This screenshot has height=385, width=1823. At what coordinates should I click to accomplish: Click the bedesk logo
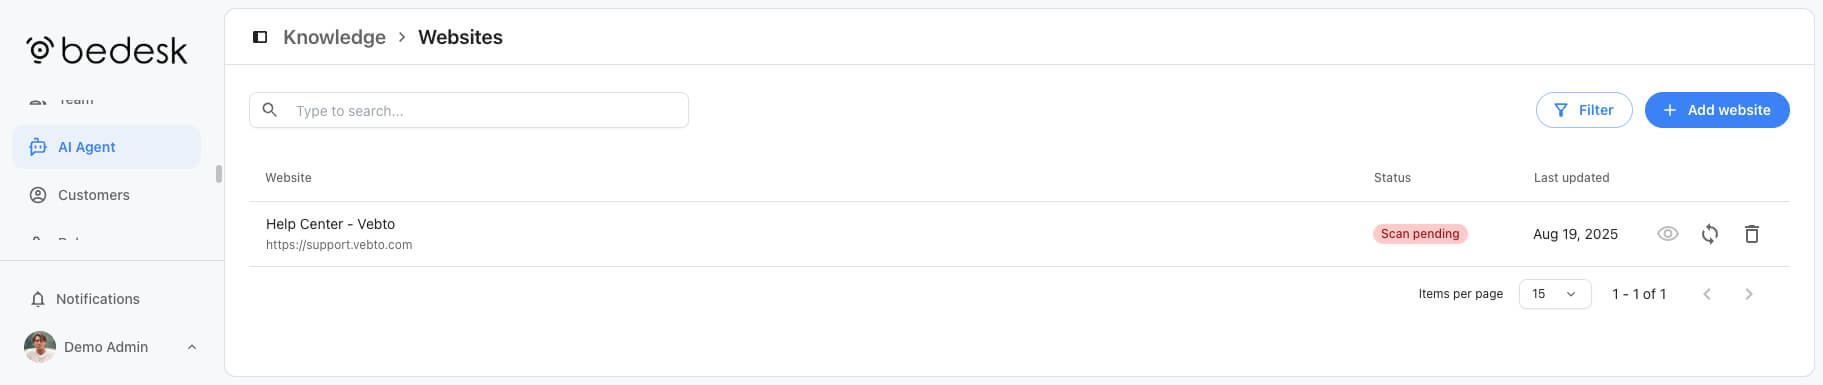click(x=107, y=50)
